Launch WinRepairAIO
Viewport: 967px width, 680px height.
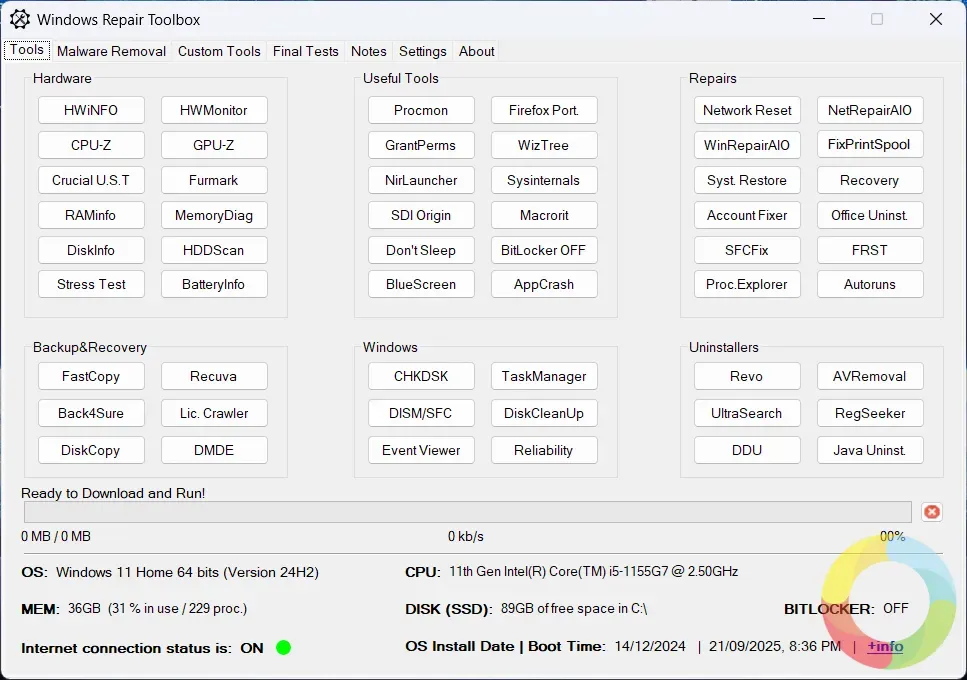747,145
